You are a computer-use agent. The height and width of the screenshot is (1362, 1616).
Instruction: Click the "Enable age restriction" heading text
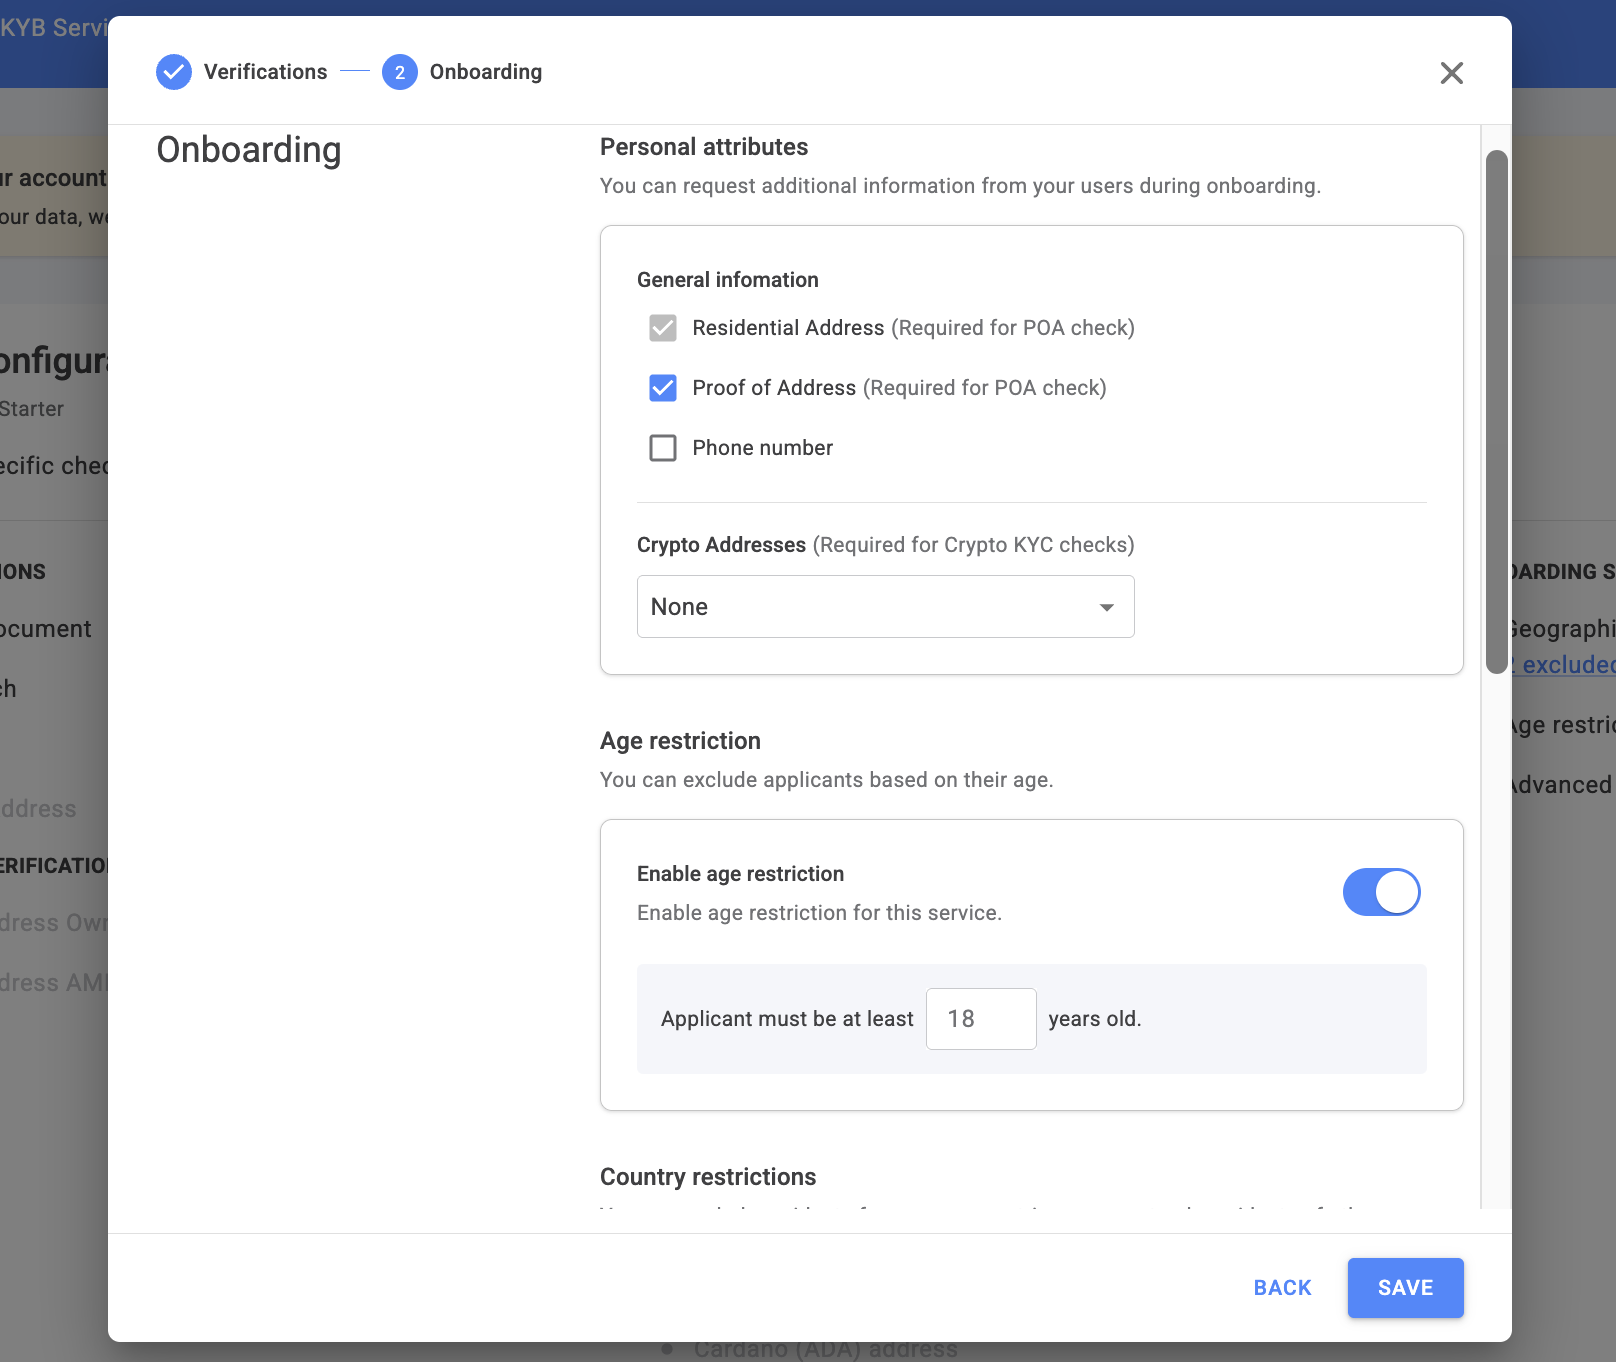tap(740, 874)
